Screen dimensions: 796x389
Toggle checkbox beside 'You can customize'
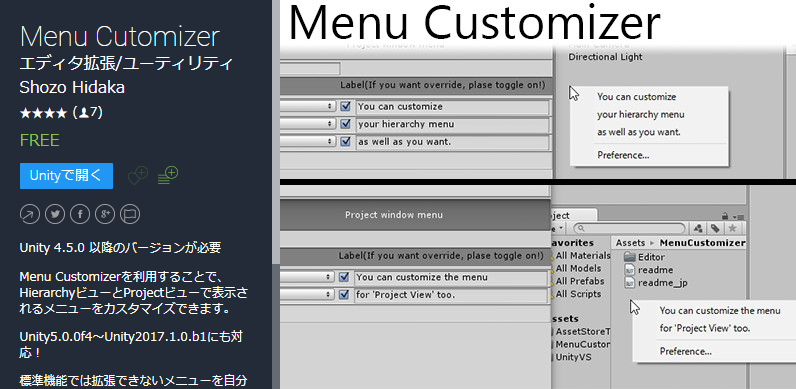[346, 107]
